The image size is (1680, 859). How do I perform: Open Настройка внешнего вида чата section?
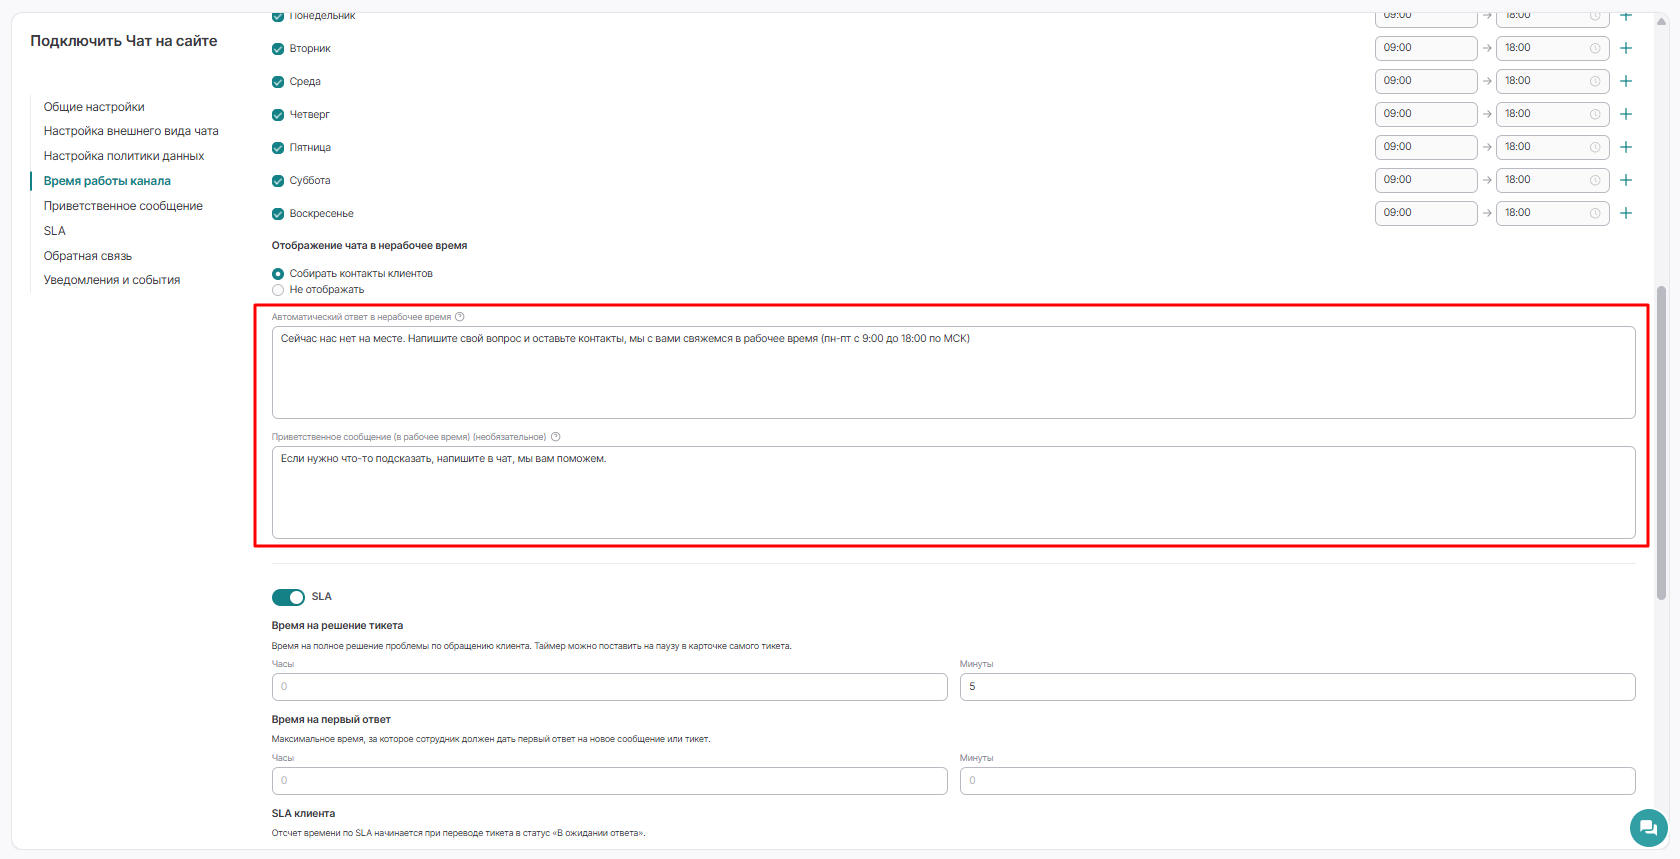[x=131, y=131]
